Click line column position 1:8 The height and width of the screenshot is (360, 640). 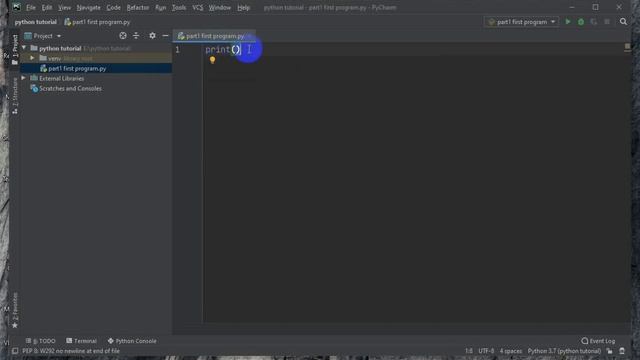[469, 351]
